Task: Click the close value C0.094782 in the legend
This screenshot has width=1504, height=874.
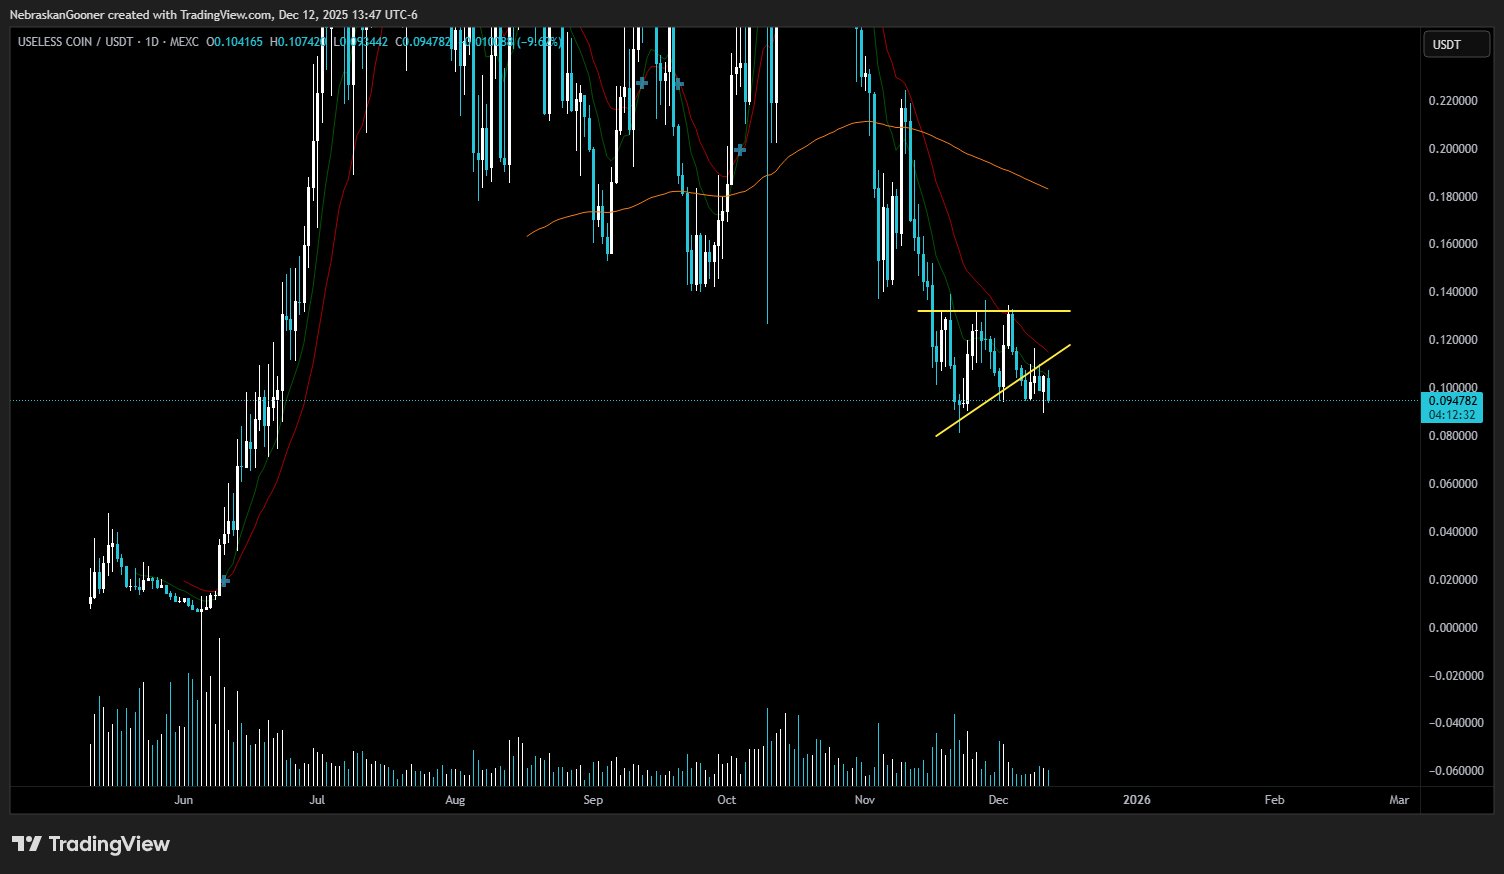Action: [x=424, y=42]
